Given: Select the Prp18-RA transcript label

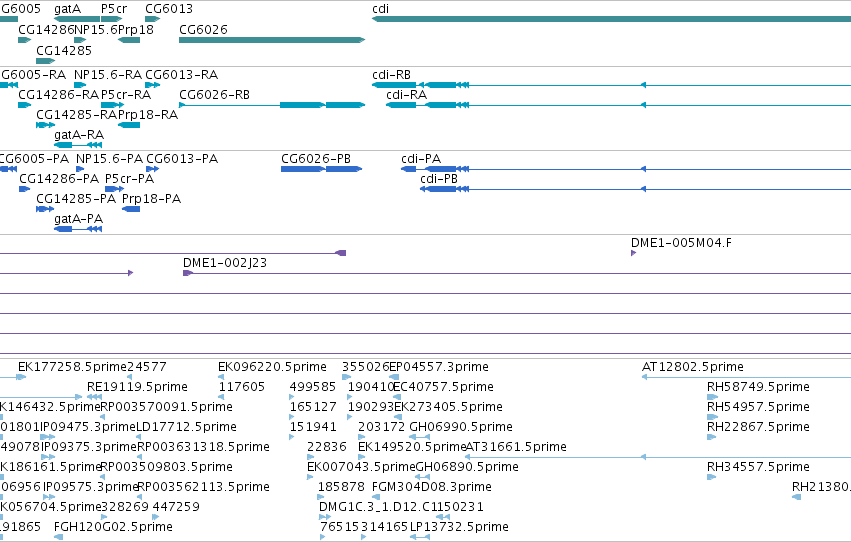Looking at the screenshot, I should 148,114.
